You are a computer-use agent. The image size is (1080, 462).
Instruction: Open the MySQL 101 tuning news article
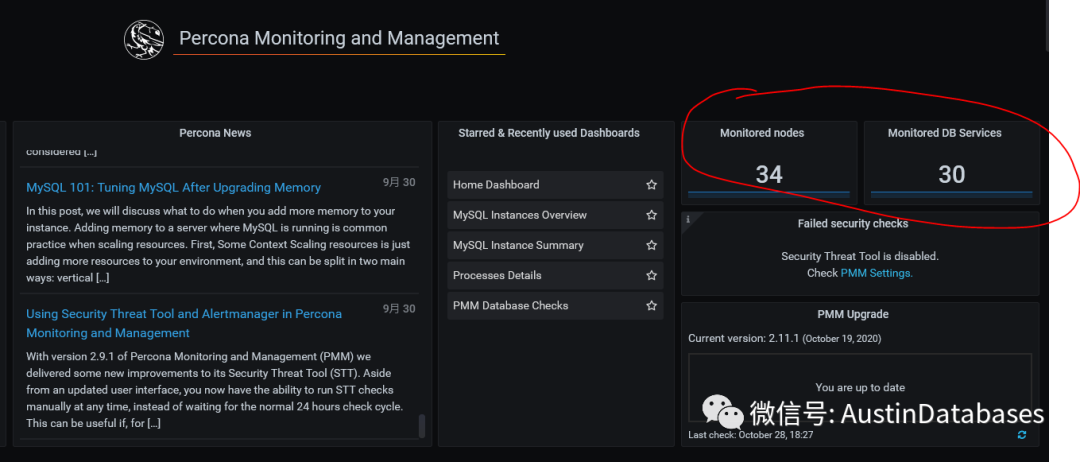pyautogui.click(x=174, y=187)
